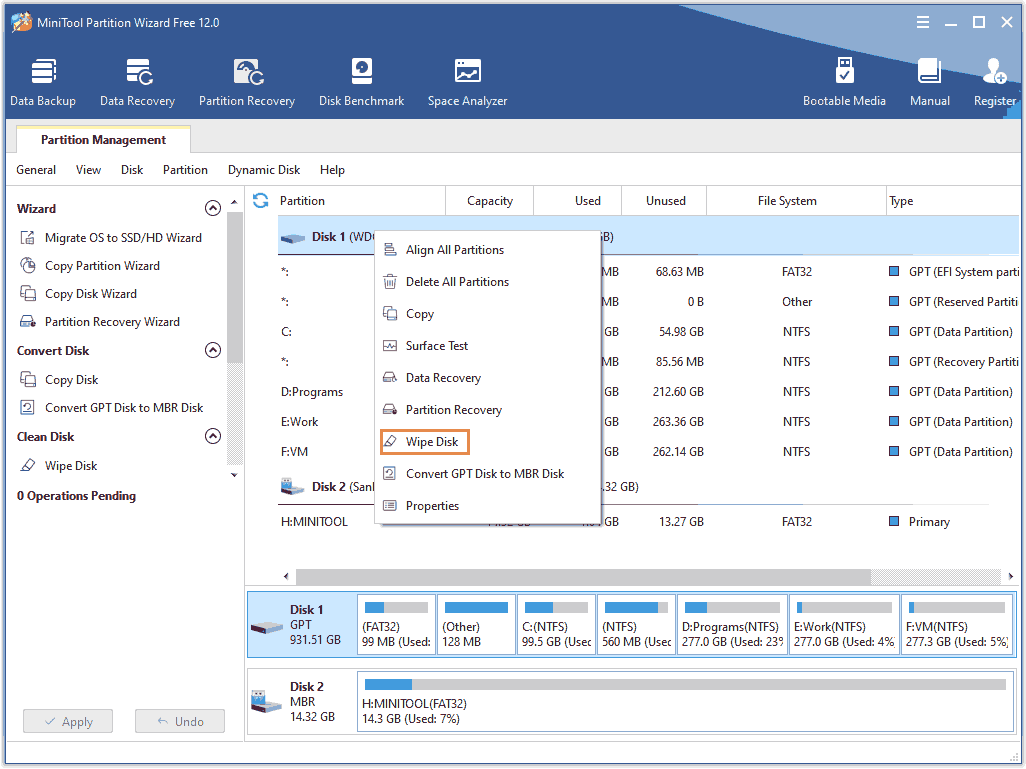Click the Convert GPT Disk to MBR Disk sidebar icon
Screen dimensions: 1026x769
[27, 408]
